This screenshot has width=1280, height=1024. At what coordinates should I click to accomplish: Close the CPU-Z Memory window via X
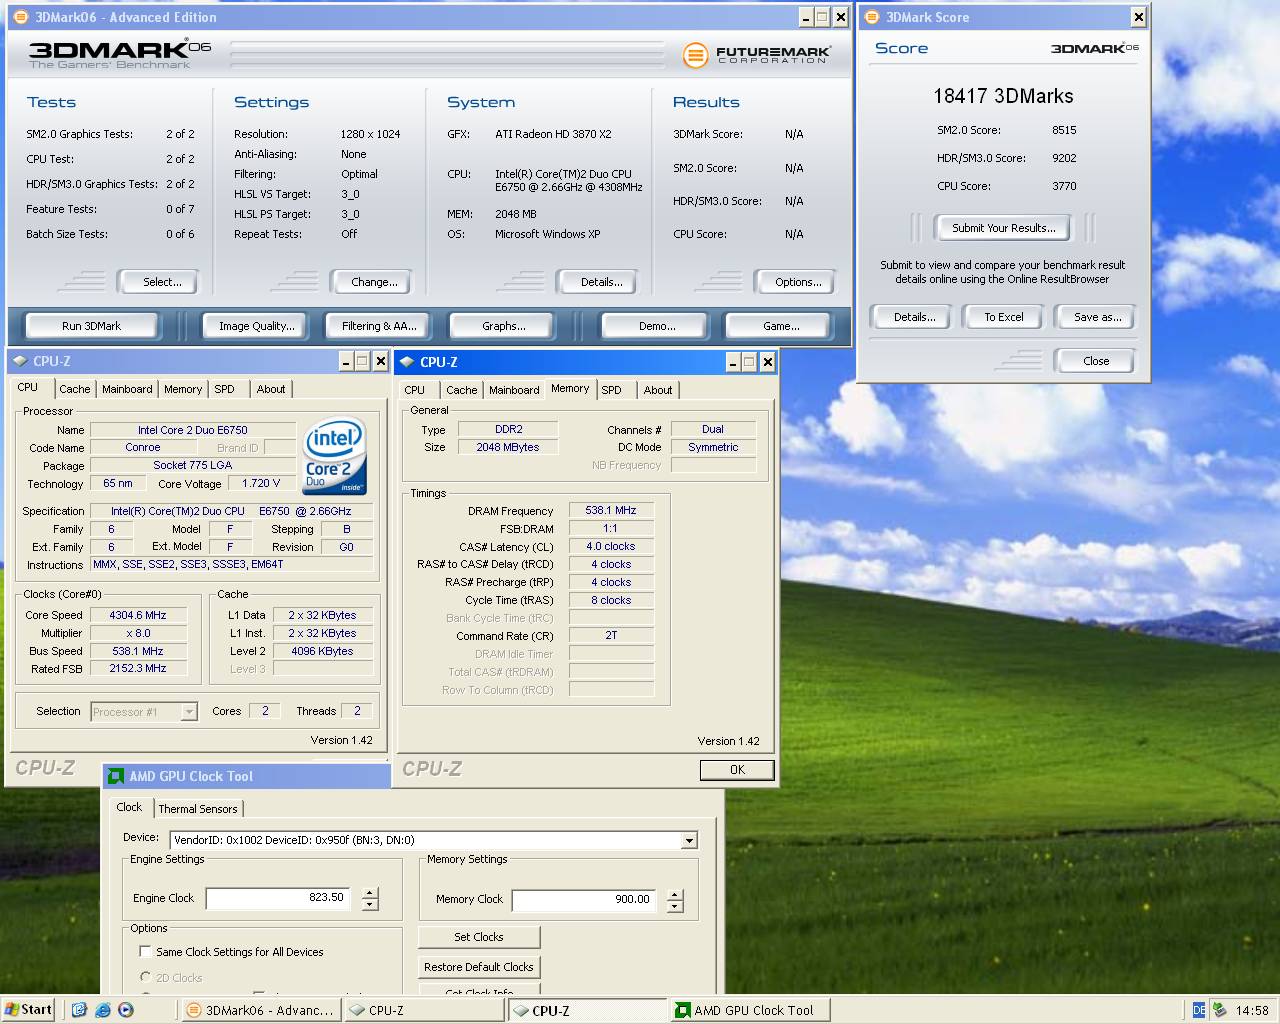click(767, 362)
